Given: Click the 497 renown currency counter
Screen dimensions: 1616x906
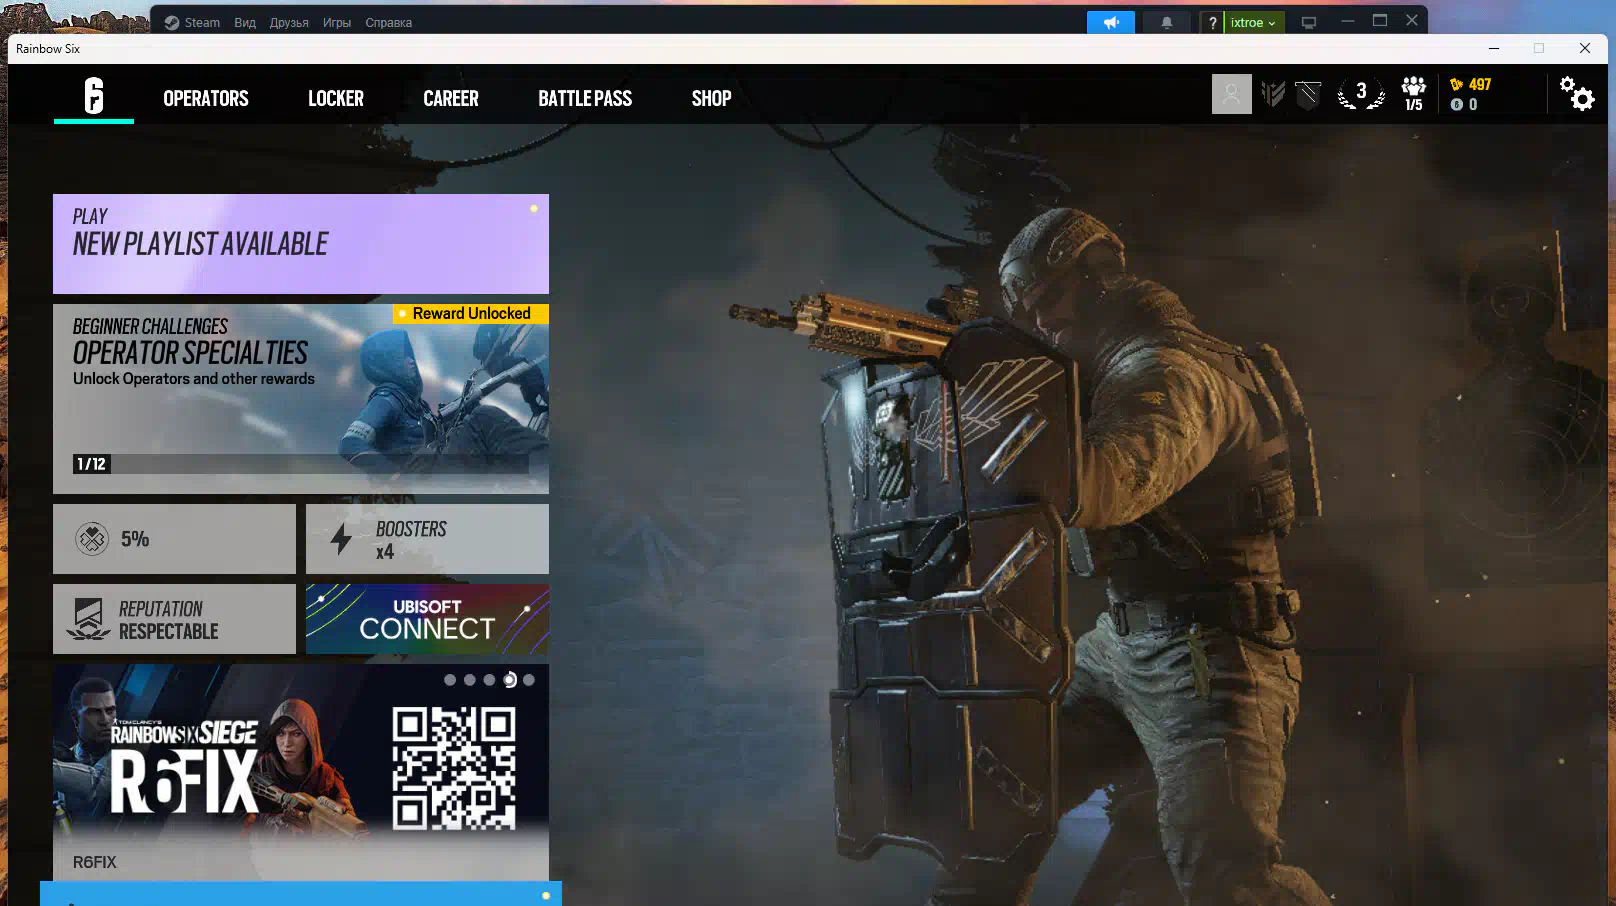Looking at the screenshot, I should pos(1470,85).
